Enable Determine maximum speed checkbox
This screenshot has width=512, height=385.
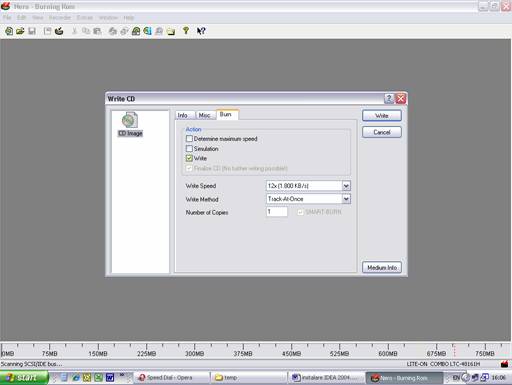pos(189,139)
